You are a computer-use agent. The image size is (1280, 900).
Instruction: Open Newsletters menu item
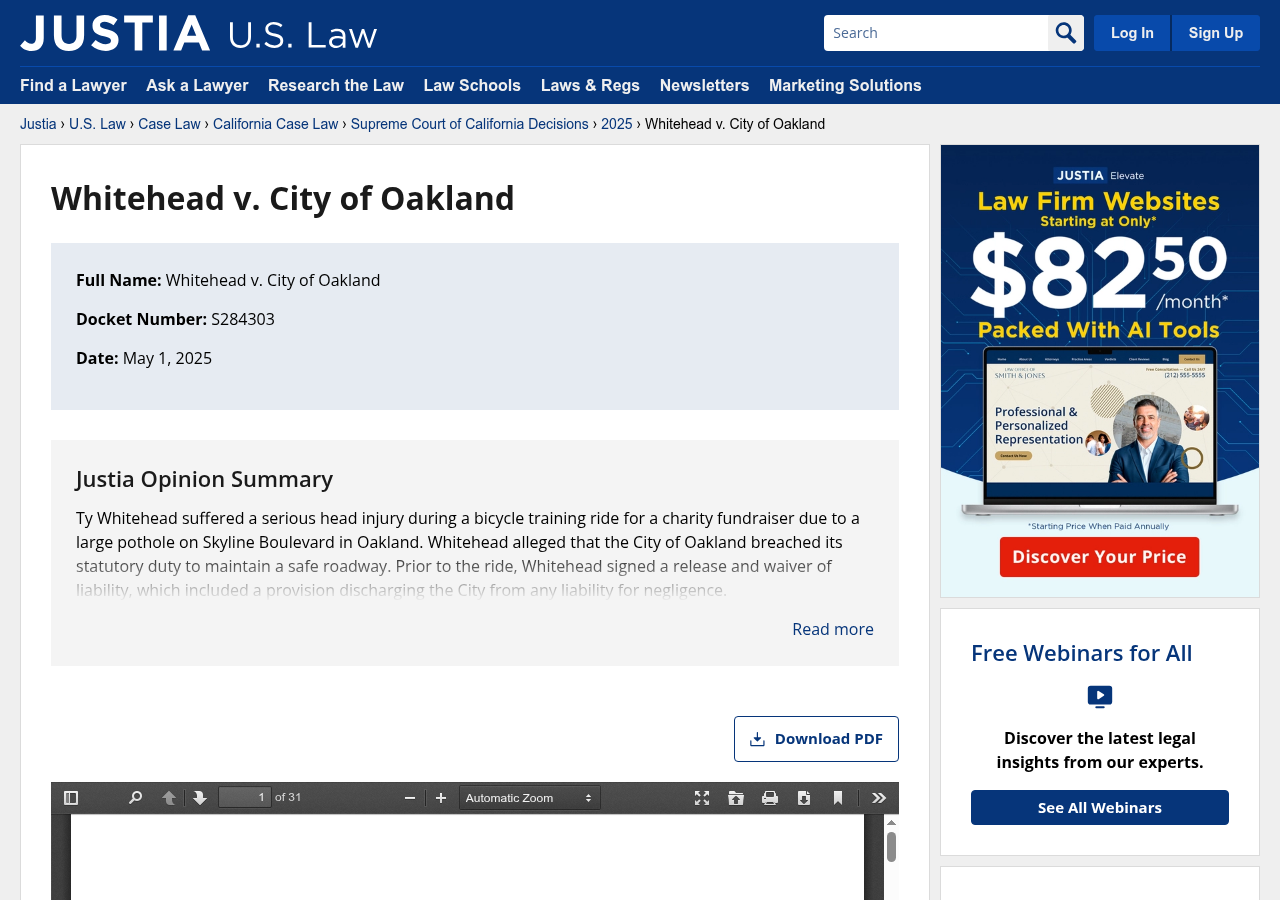704,86
